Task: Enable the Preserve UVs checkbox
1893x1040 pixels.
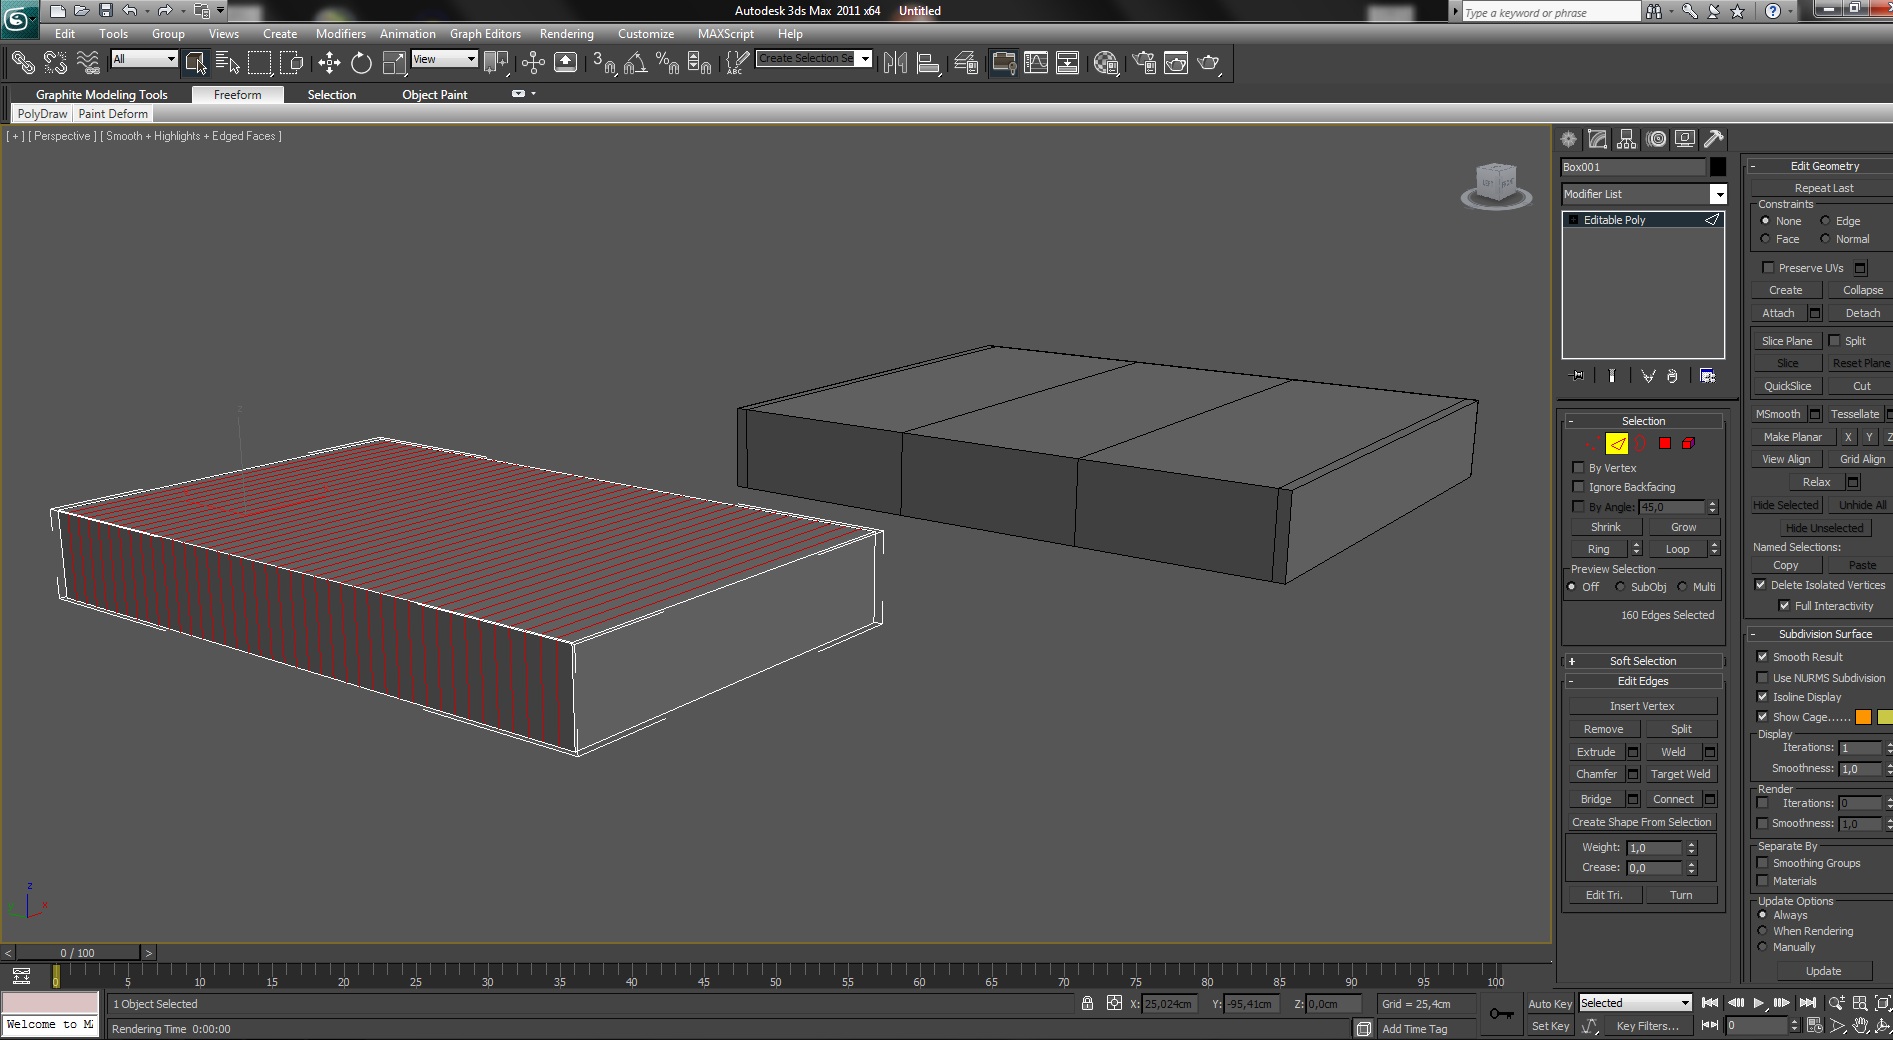Action: (1768, 267)
